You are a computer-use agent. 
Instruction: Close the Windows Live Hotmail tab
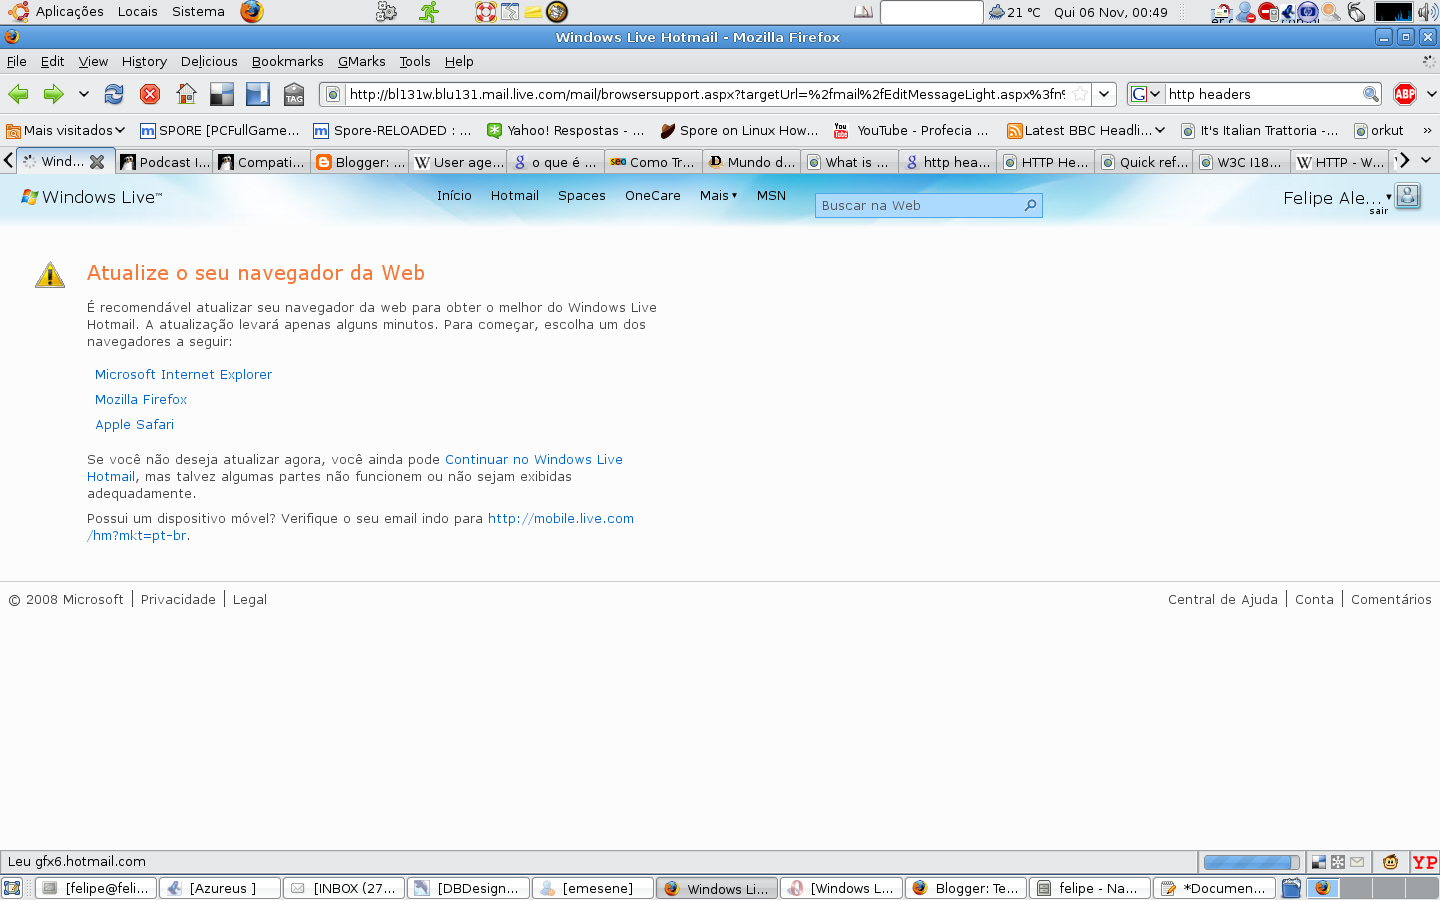tap(97, 161)
